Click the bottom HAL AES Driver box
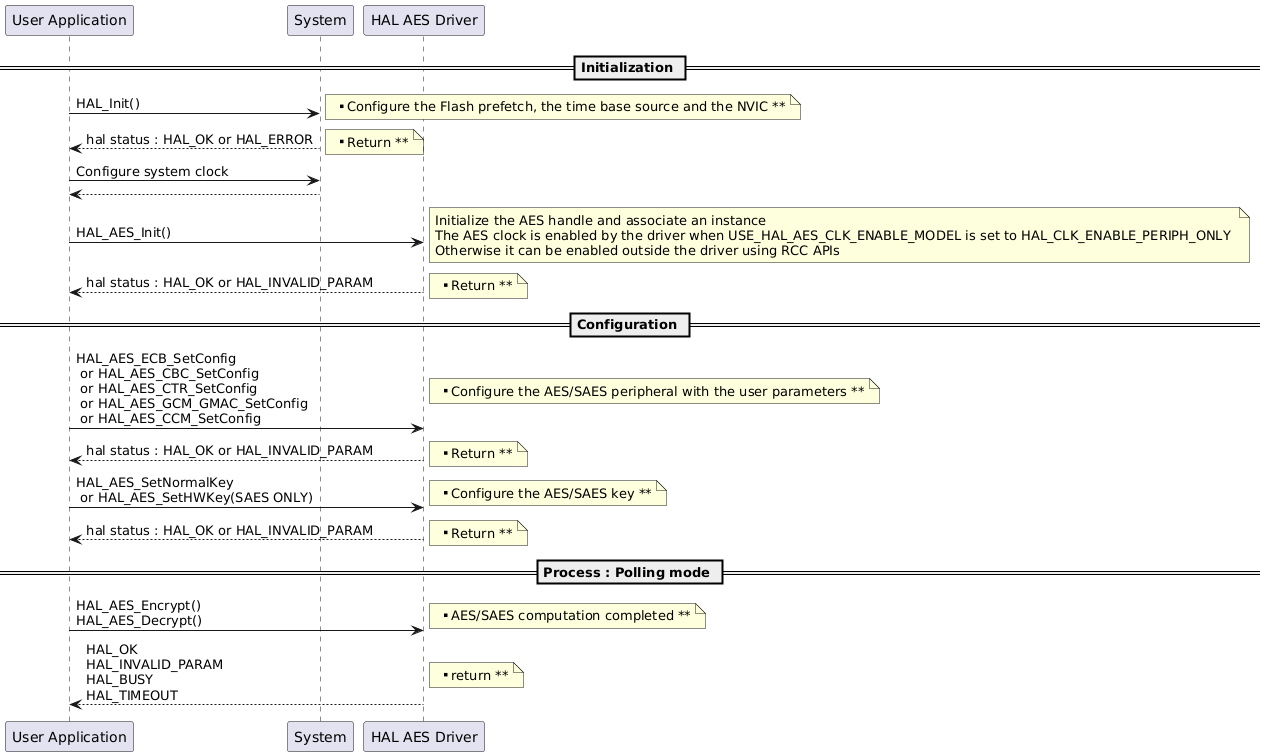 pos(423,737)
